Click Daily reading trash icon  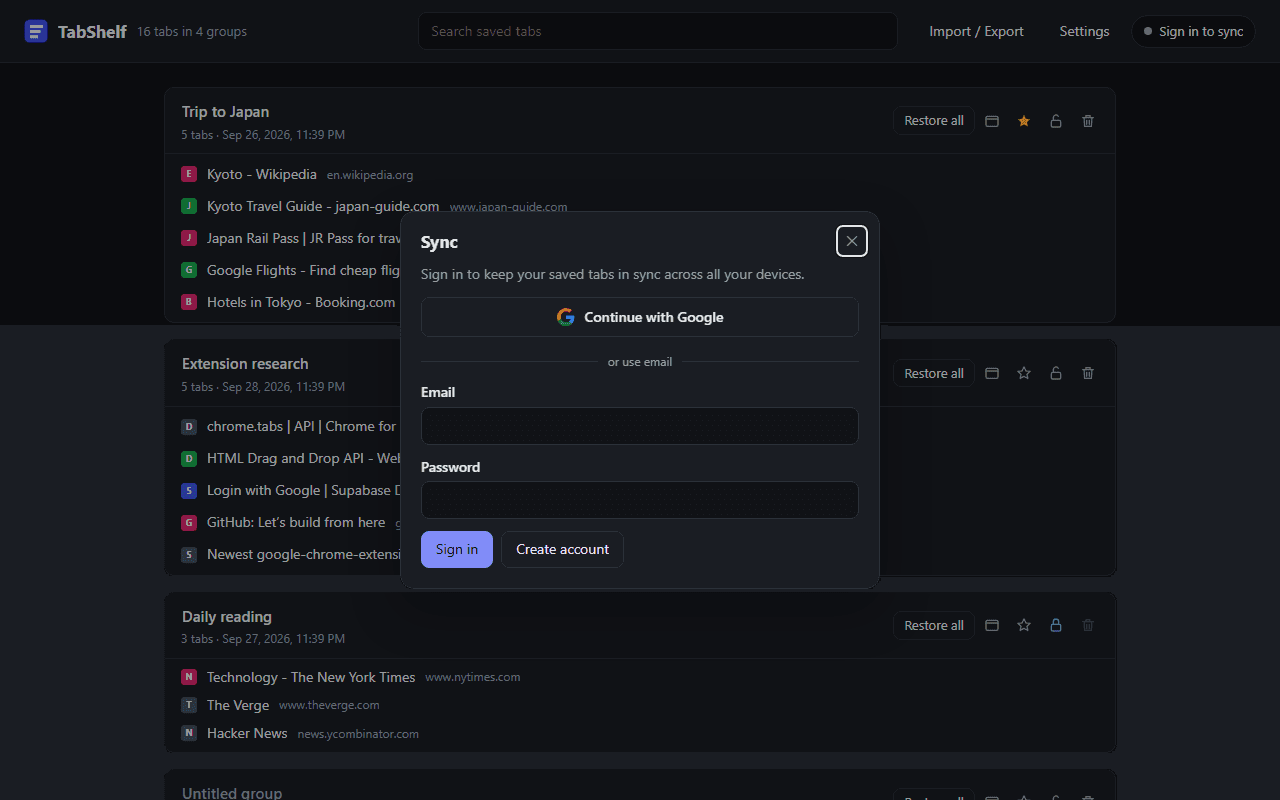[1088, 625]
